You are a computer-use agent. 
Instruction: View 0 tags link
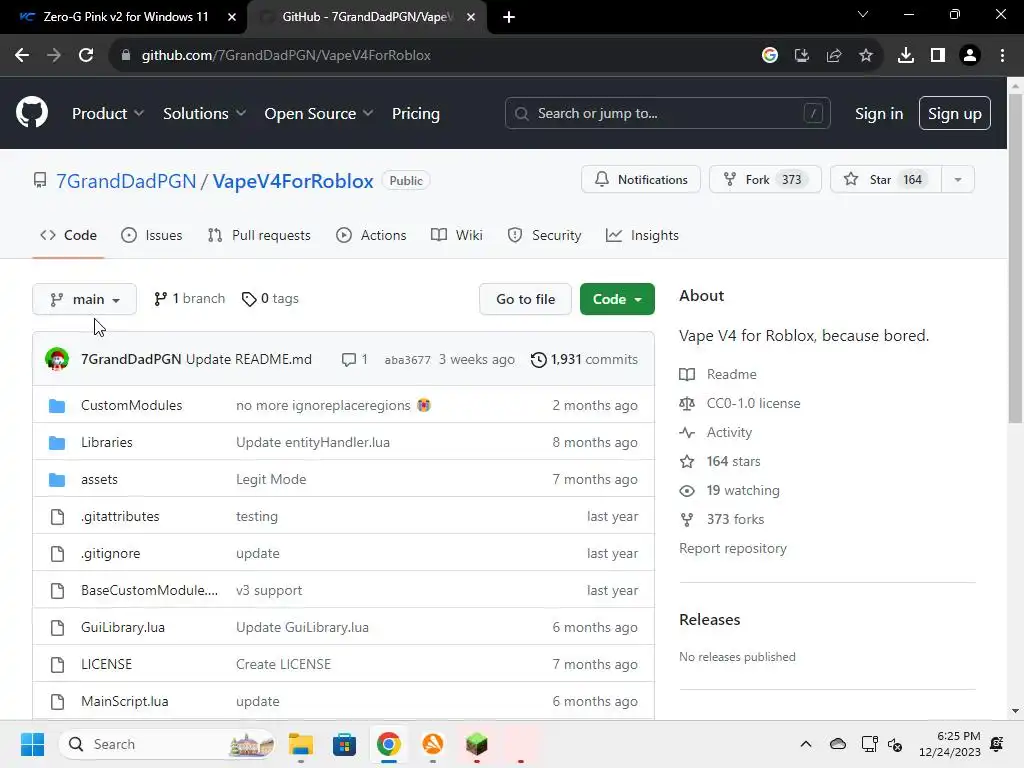(270, 298)
